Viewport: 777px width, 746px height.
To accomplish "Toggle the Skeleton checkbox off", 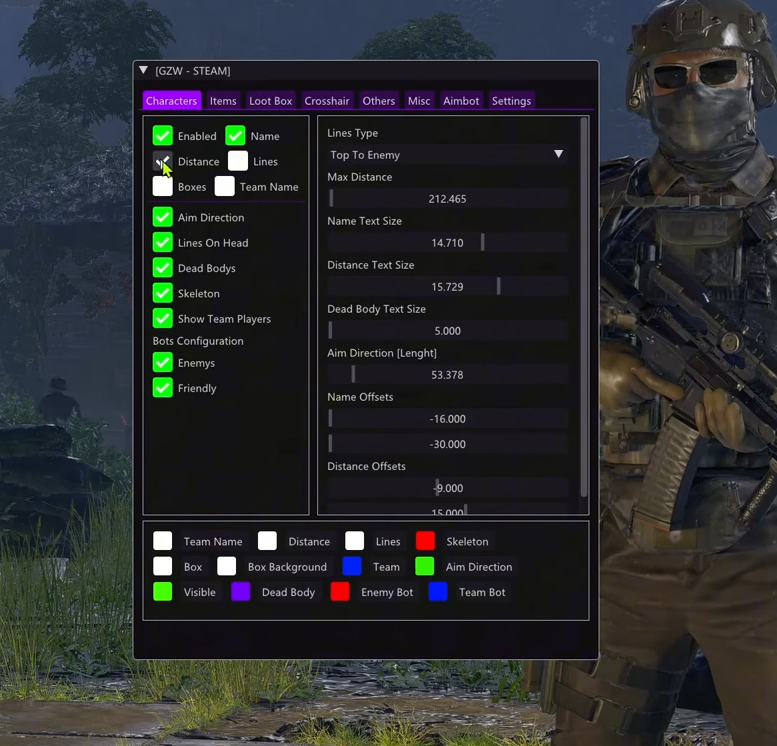I will coord(163,293).
